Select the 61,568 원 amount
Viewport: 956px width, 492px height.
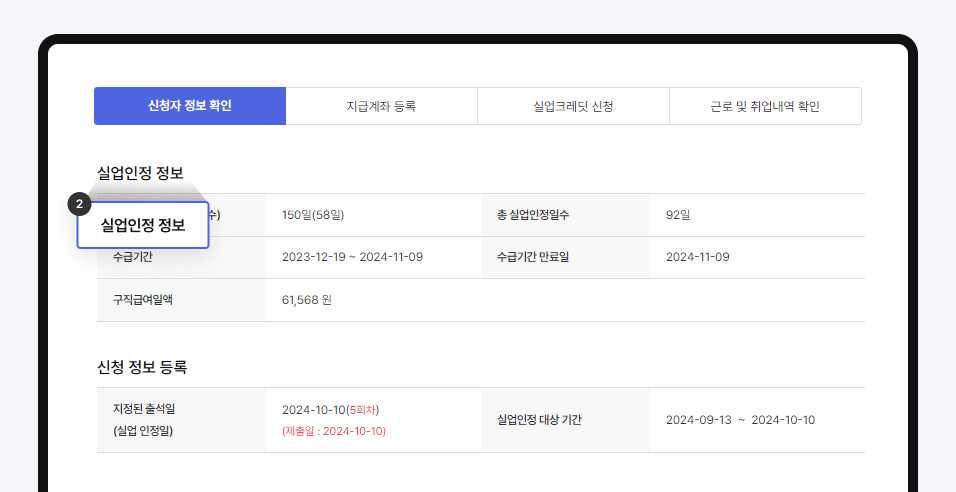tap(307, 299)
